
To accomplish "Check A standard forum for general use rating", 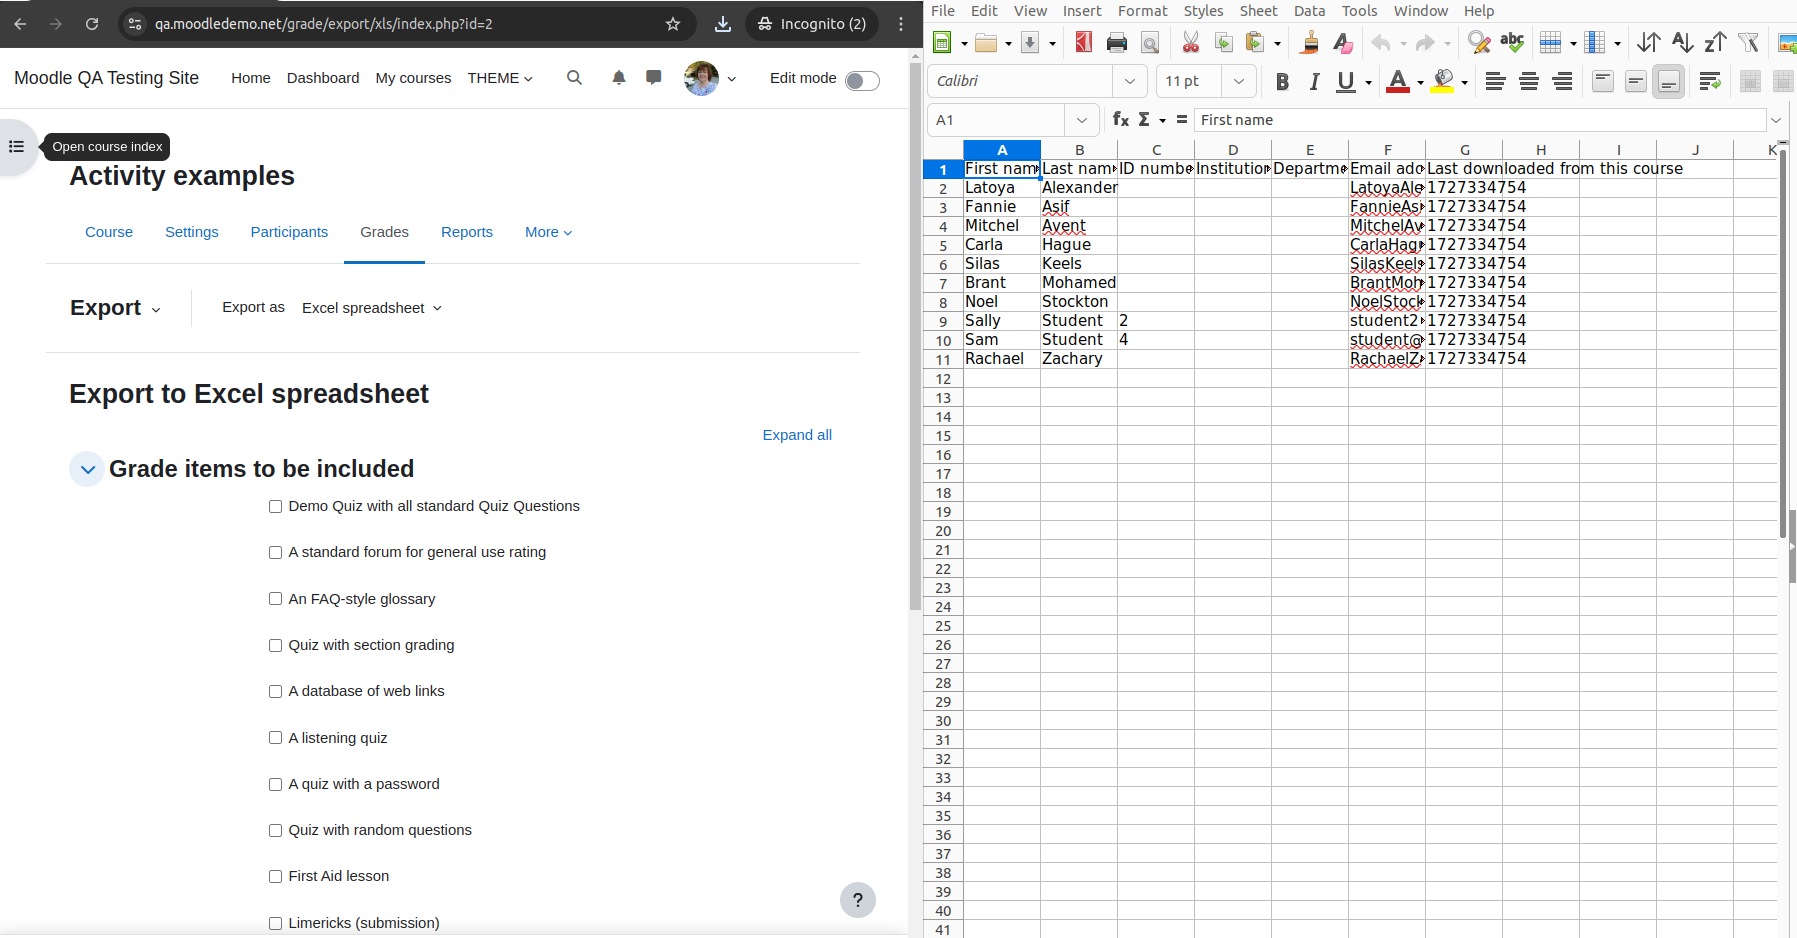I will click(x=275, y=553).
